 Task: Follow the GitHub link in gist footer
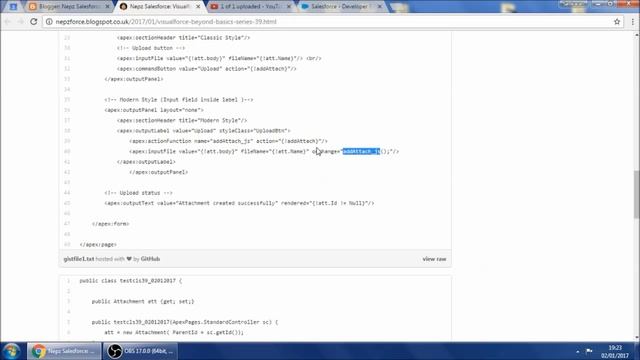coord(150,259)
